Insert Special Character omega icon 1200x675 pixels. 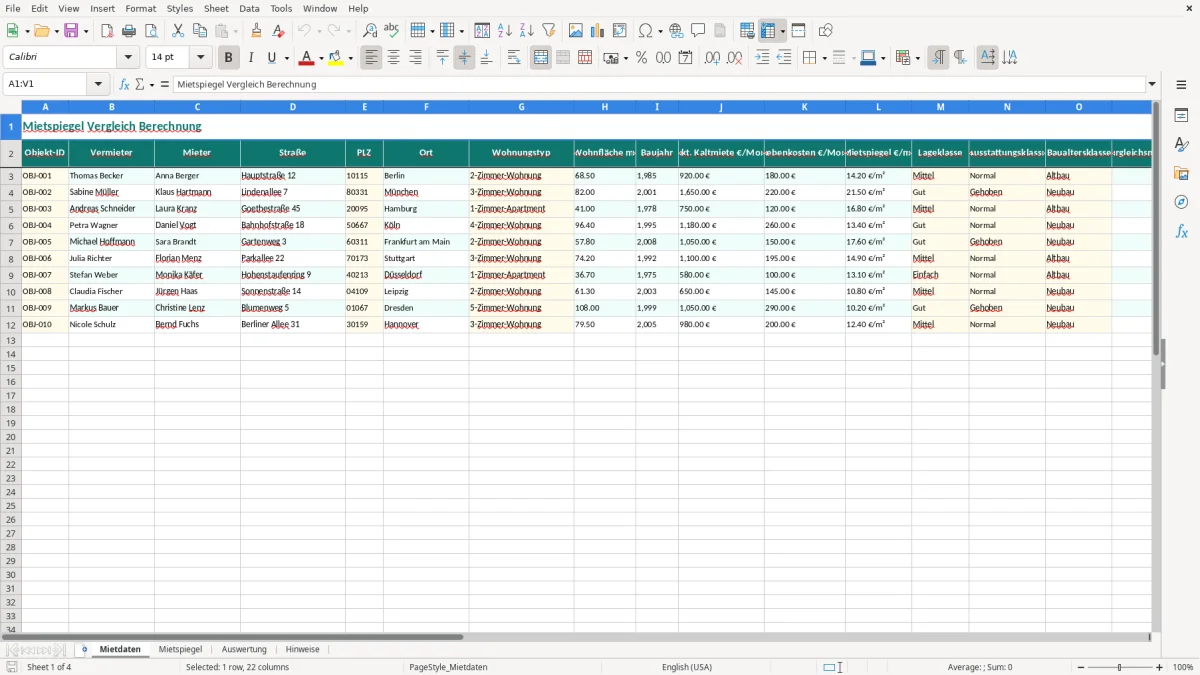coord(645,31)
